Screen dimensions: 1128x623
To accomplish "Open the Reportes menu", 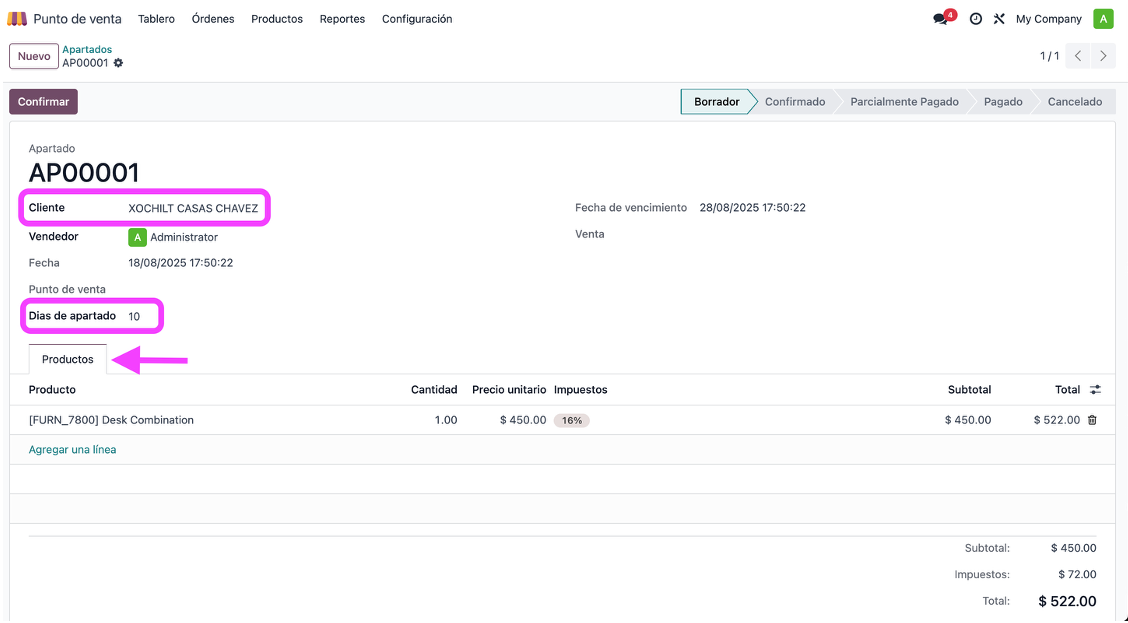I will (x=342, y=19).
